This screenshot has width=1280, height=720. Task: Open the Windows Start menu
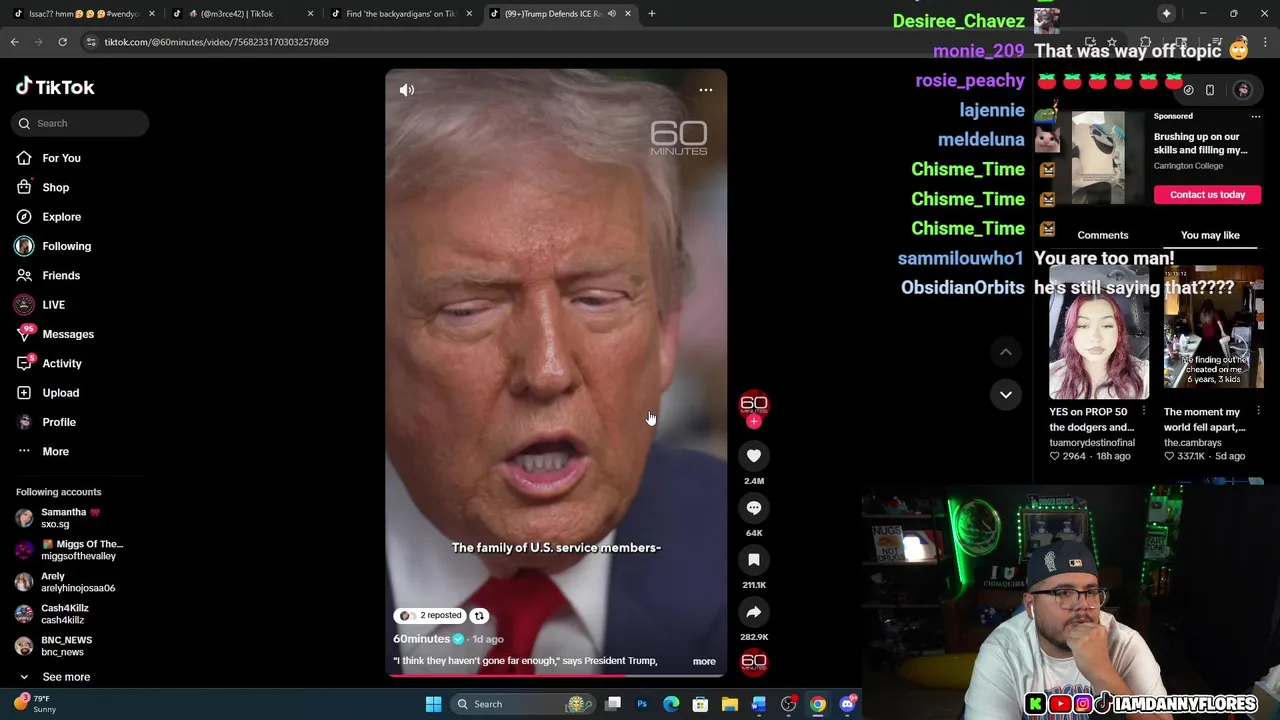pyautogui.click(x=433, y=704)
